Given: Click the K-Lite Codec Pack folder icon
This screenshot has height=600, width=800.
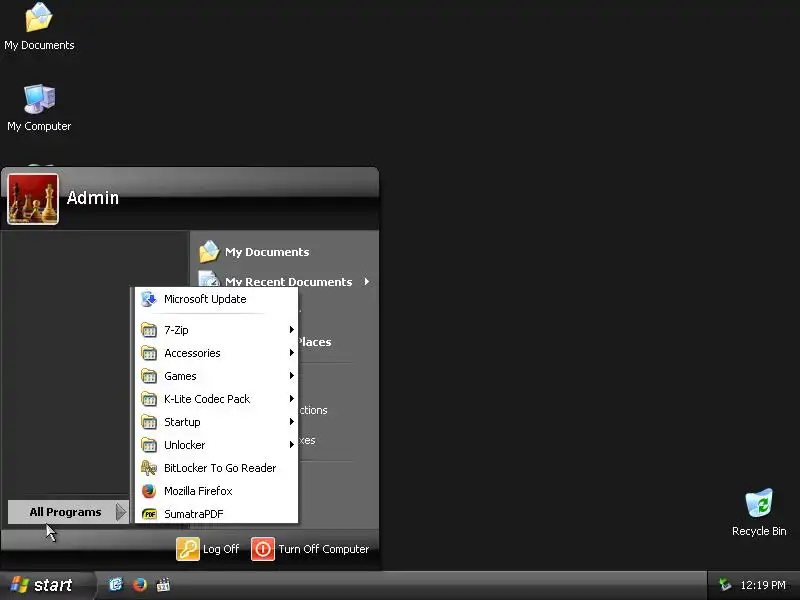Looking at the screenshot, I should (148, 399).
